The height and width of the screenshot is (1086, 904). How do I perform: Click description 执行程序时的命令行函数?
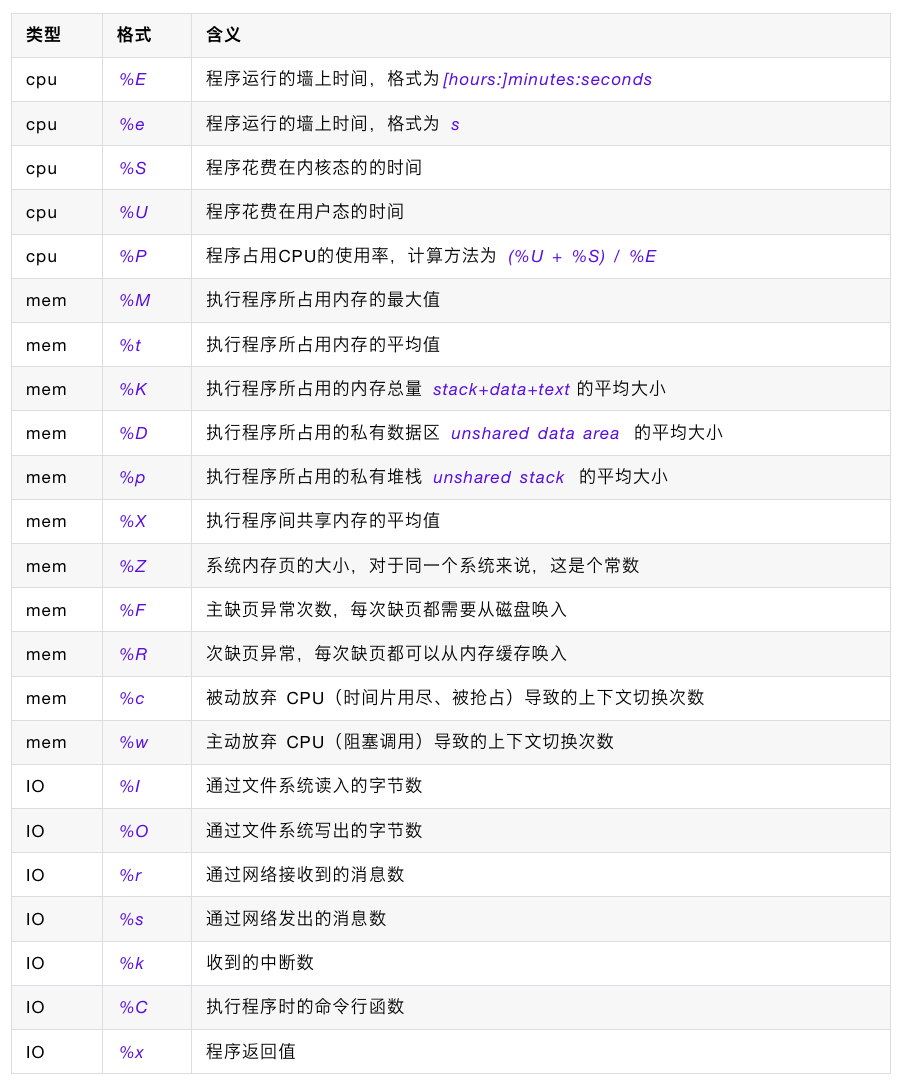coord(305,1007)
